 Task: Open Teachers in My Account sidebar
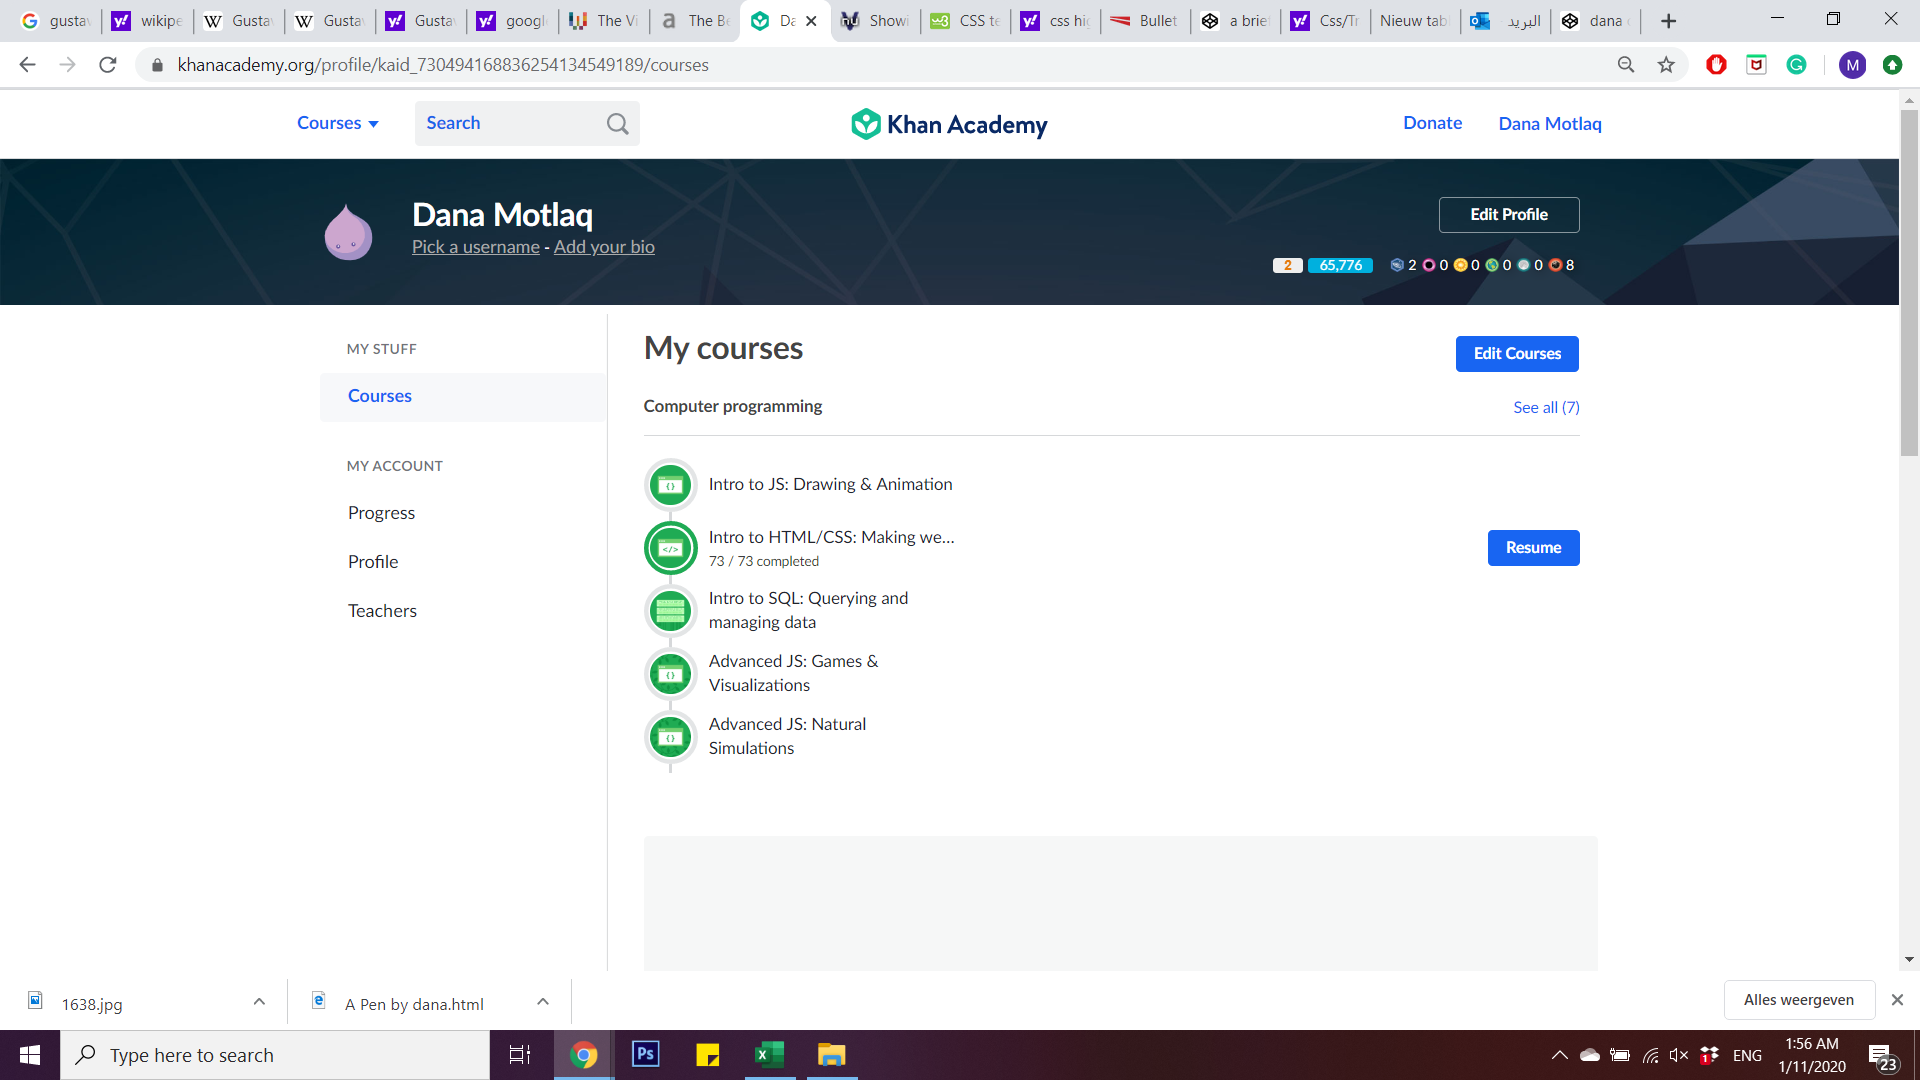[382, 611]
